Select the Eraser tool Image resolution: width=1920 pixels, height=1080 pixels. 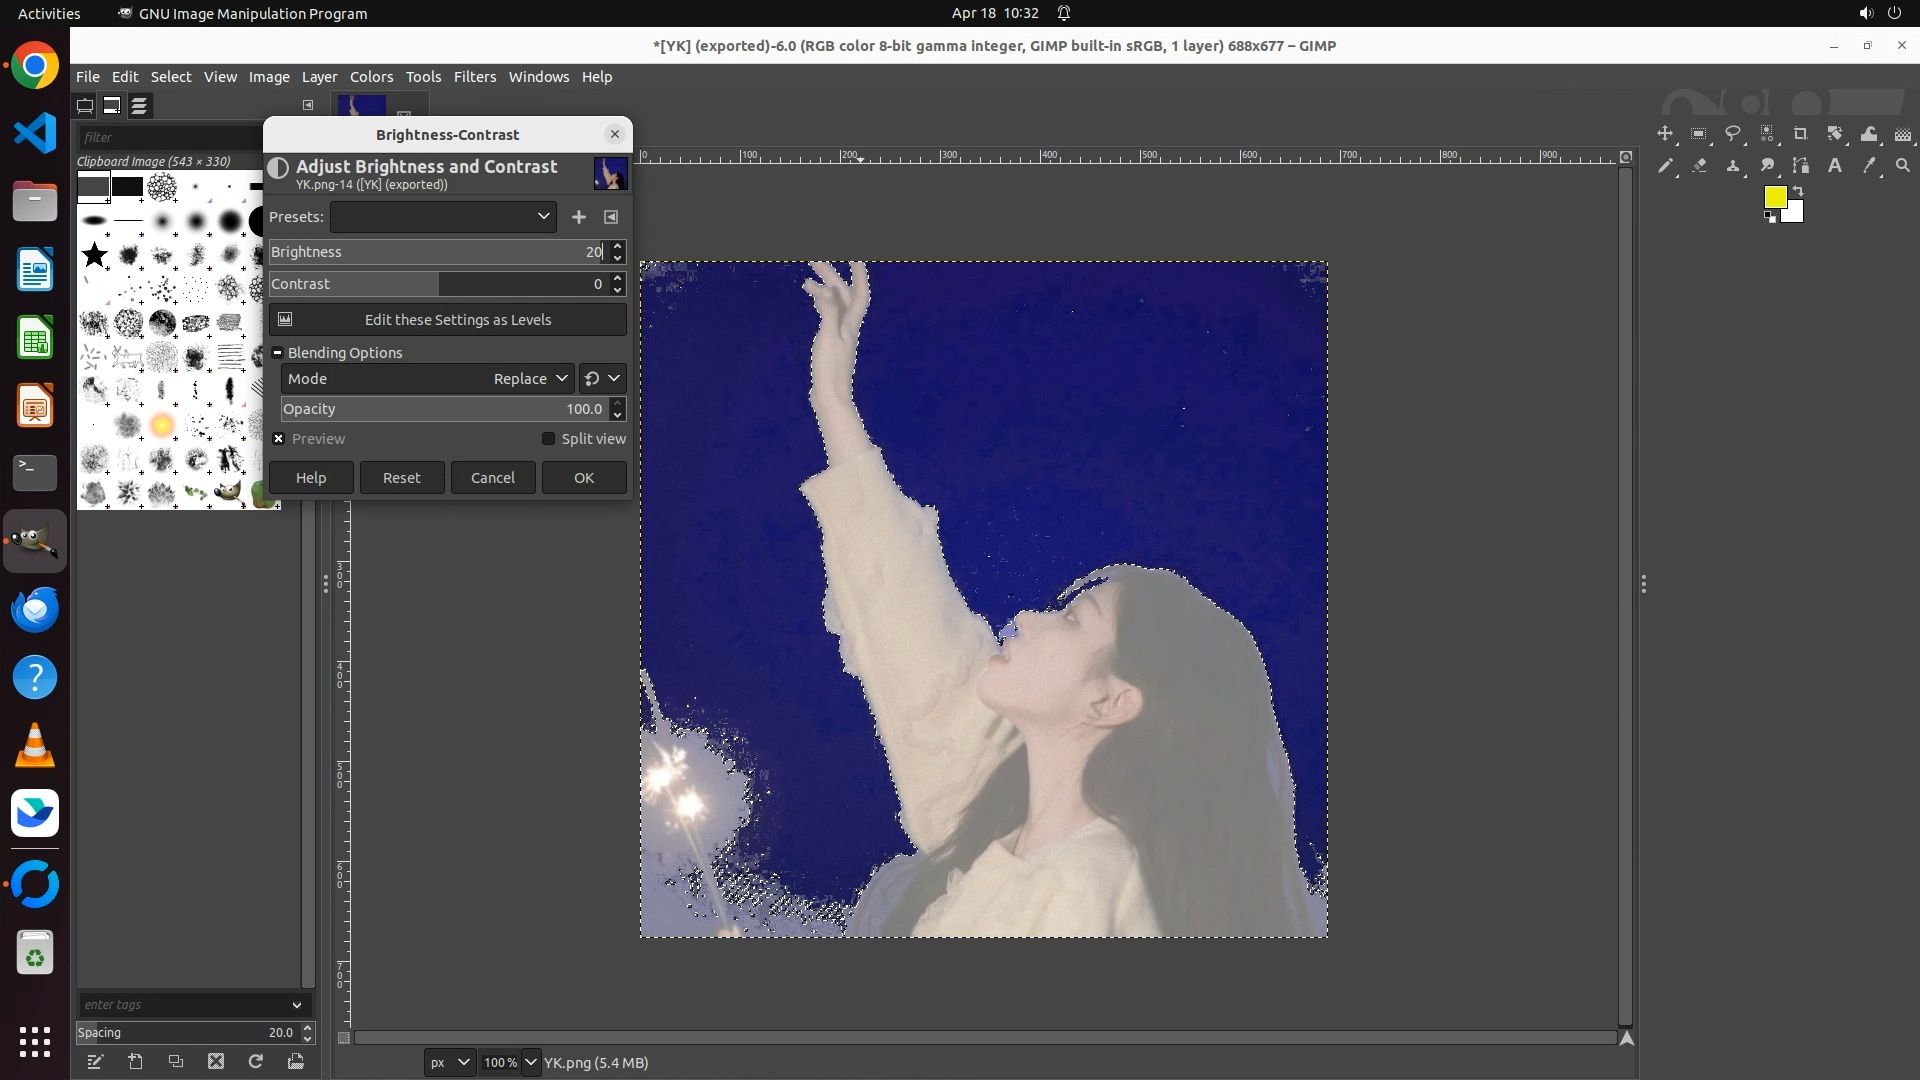click(x=1699, y=166)
